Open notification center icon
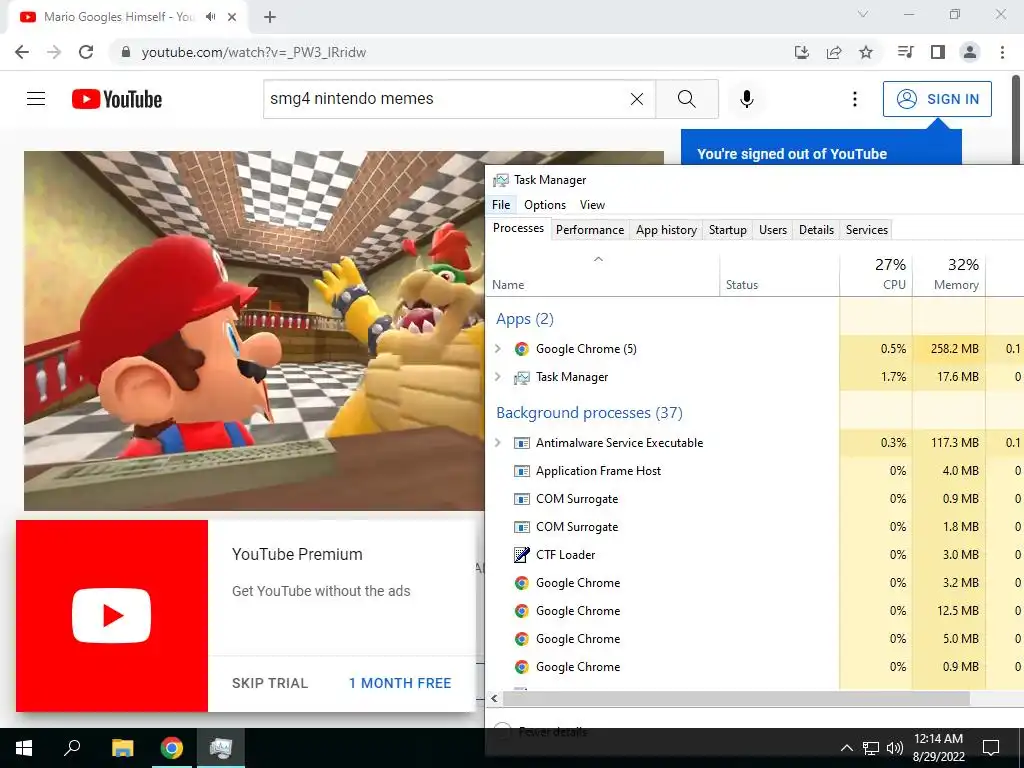The height and width of the screenshot is (768, 1024). [991, 748]
